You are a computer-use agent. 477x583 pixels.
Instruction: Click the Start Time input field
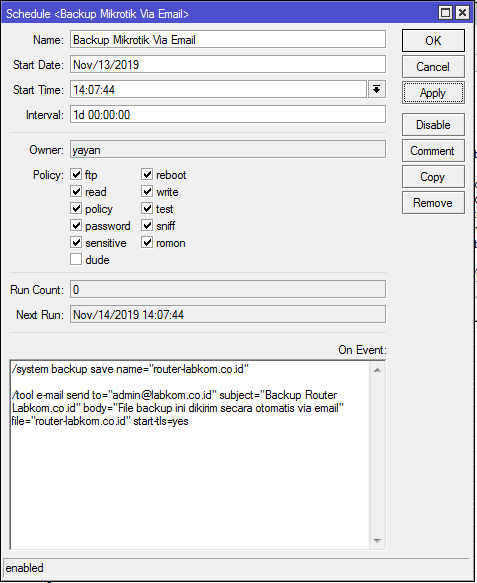(218, 89)
